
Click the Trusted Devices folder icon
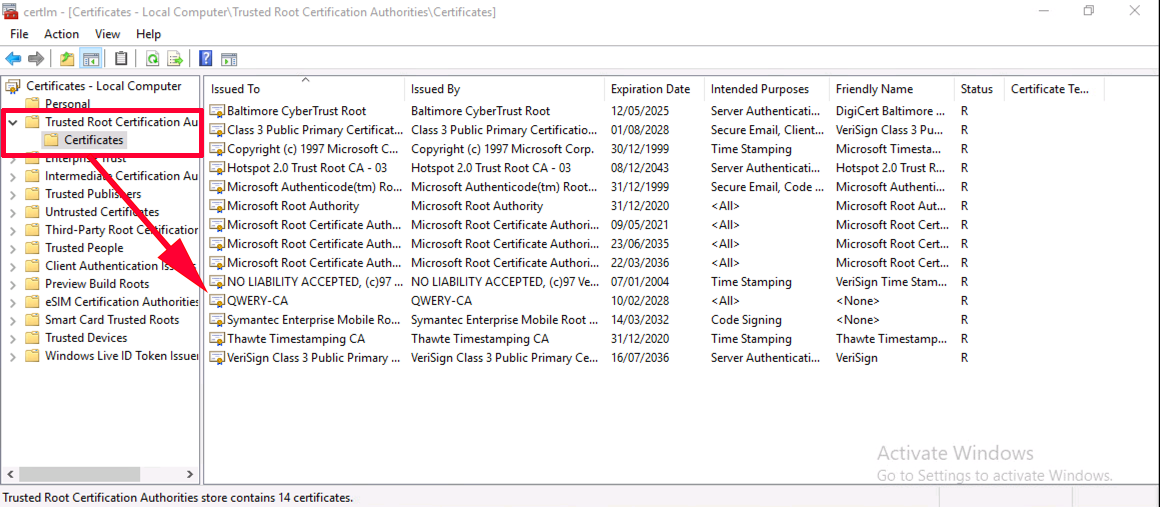tap(32, 338)
